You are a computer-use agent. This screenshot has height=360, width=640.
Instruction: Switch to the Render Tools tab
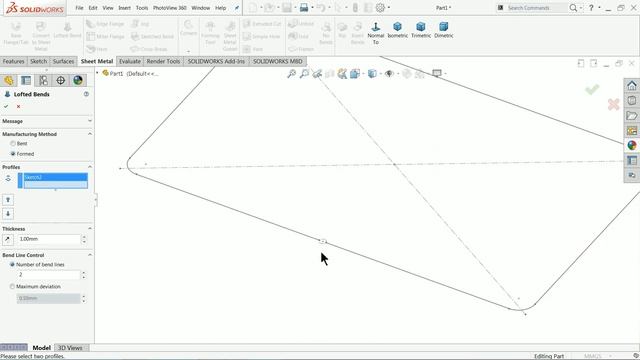163,61
